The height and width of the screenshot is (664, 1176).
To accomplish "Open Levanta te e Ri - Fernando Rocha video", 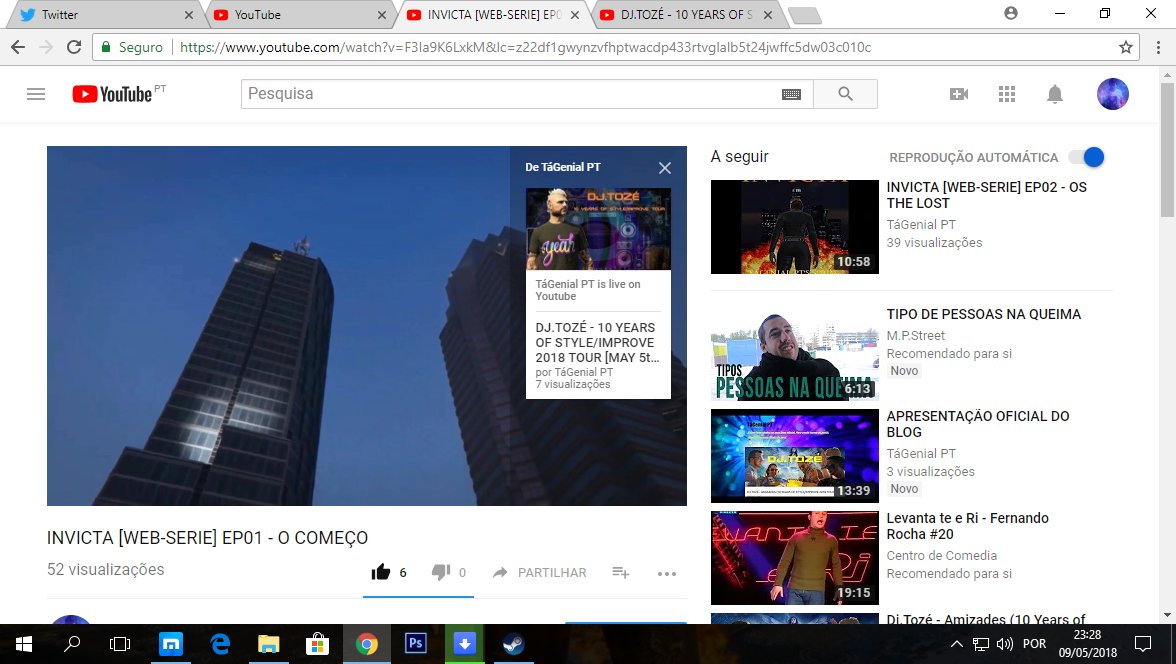I will click(968, 526).
